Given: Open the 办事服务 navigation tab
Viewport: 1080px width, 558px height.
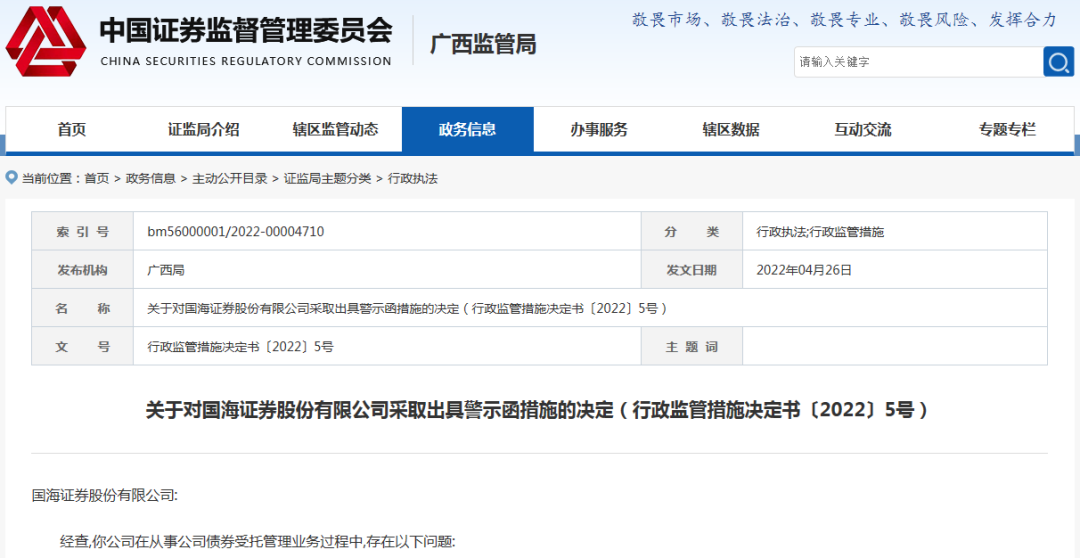Looking at the screenshot, I should 599,130.
